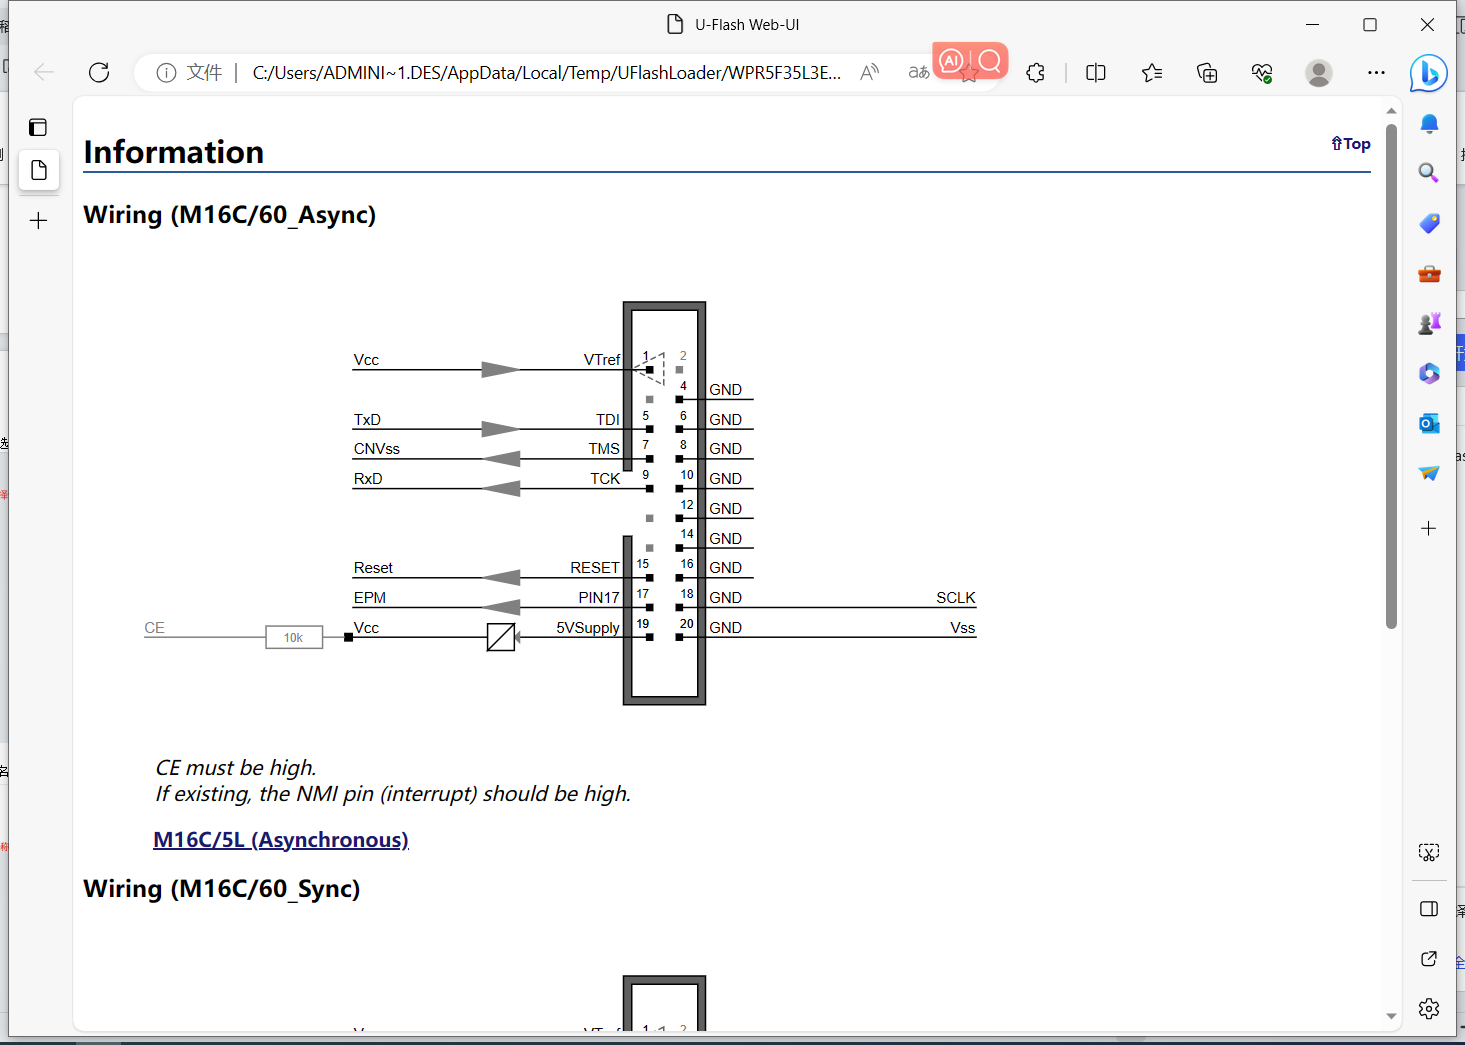
Task: Click the 10k resistor label in diagram
Action: [294, 637]
